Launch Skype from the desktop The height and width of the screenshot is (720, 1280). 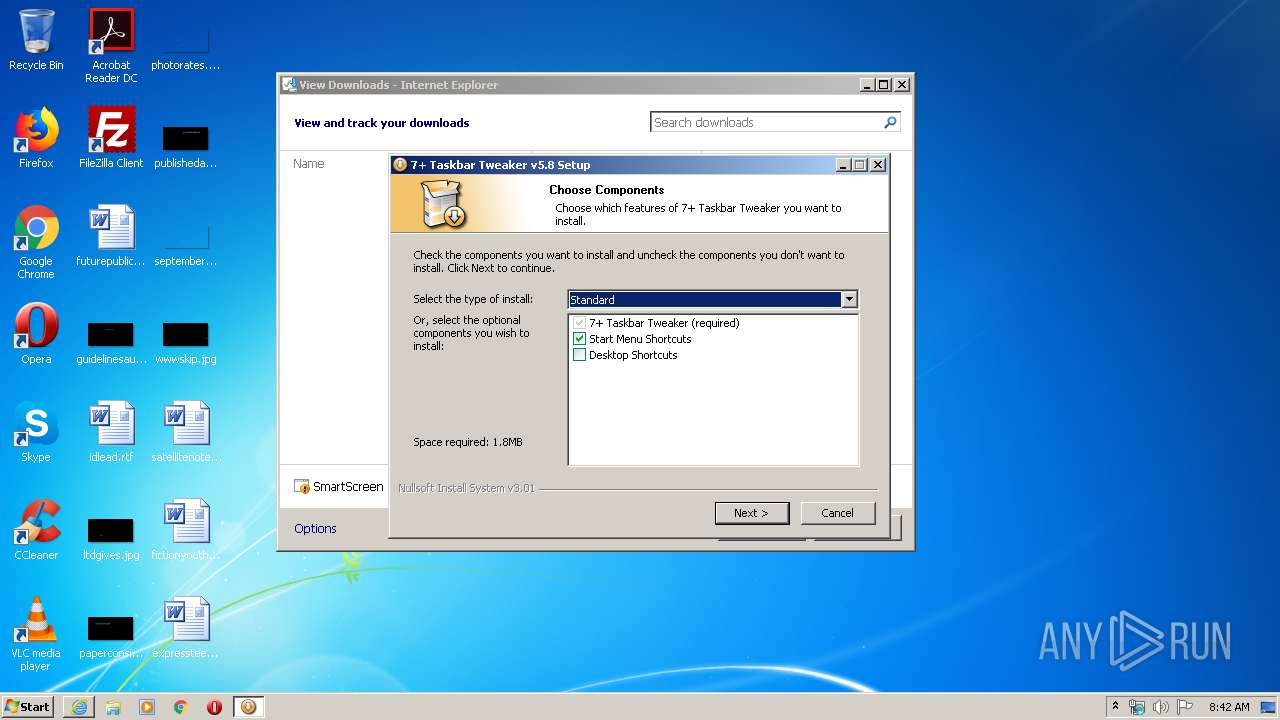[x=36, y=432]
